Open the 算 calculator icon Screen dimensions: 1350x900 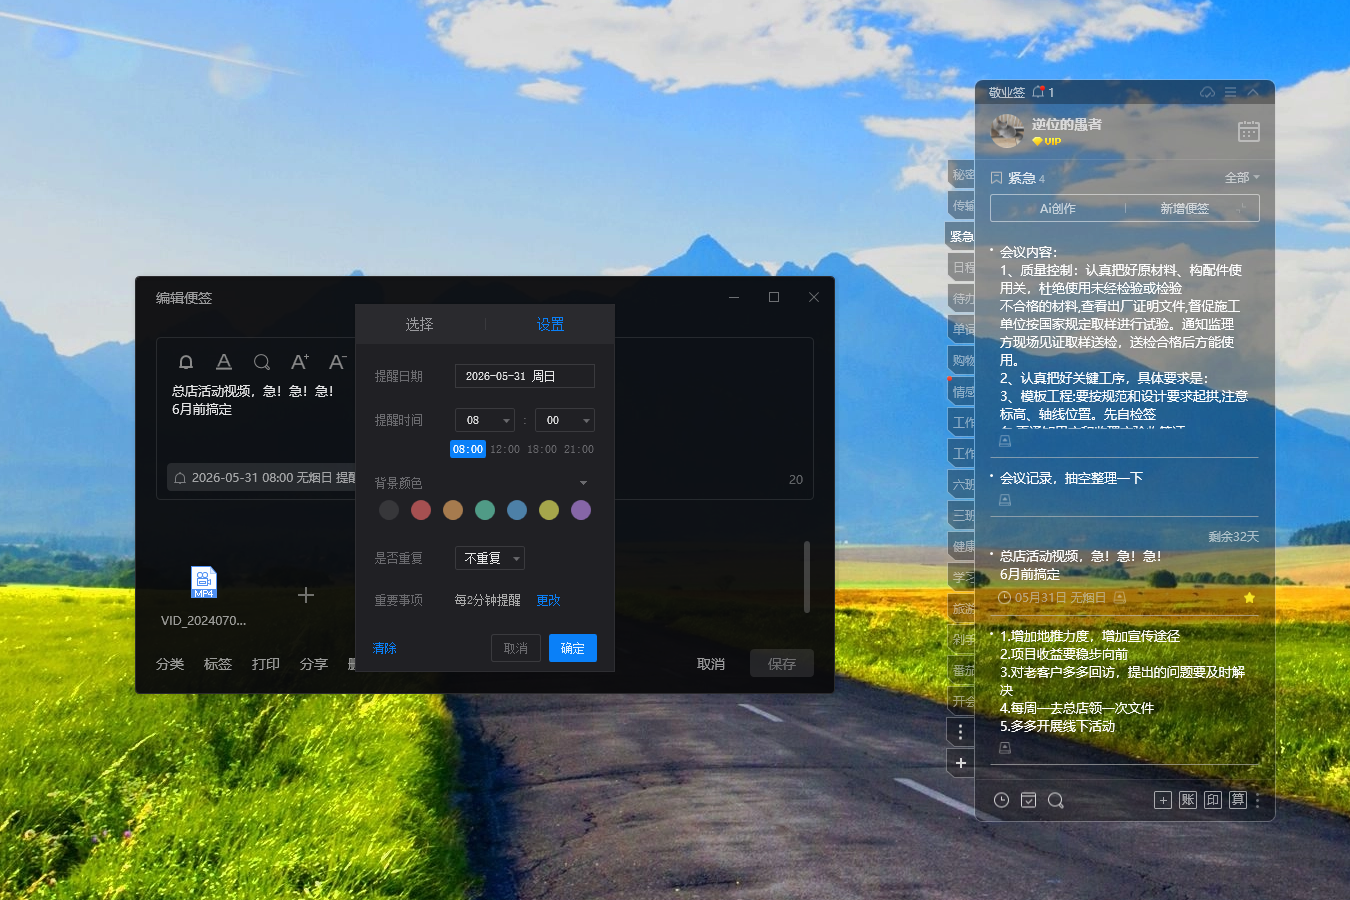[x=1238, y=800]
